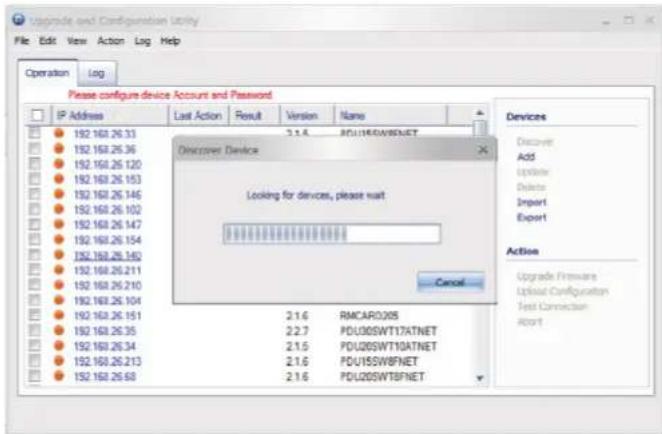Open the Log menu in the menu bar
This screenshot has width=662, height=434.
point(142,41)
